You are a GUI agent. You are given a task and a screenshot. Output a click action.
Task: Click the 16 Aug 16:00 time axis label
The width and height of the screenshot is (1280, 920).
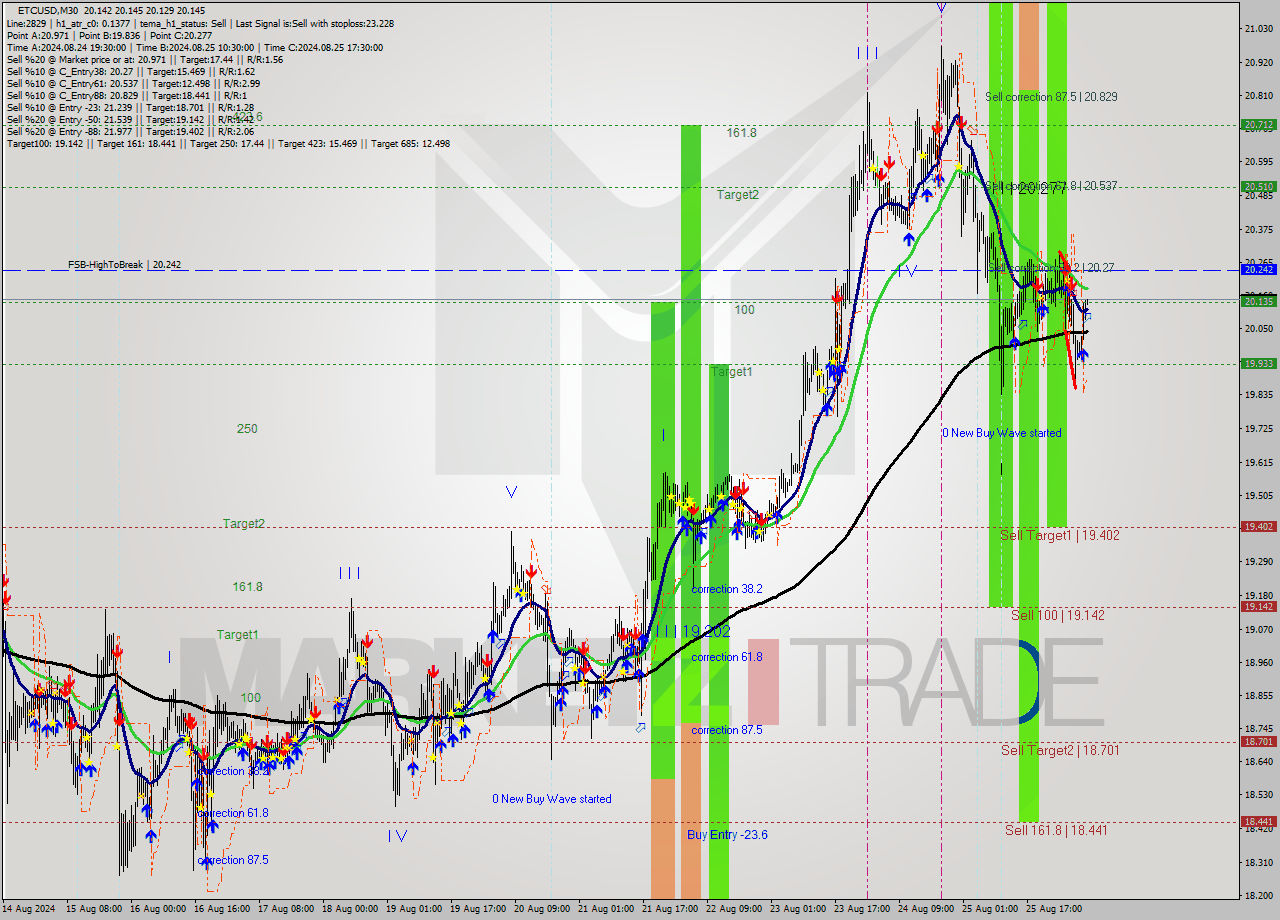point(222,909)
